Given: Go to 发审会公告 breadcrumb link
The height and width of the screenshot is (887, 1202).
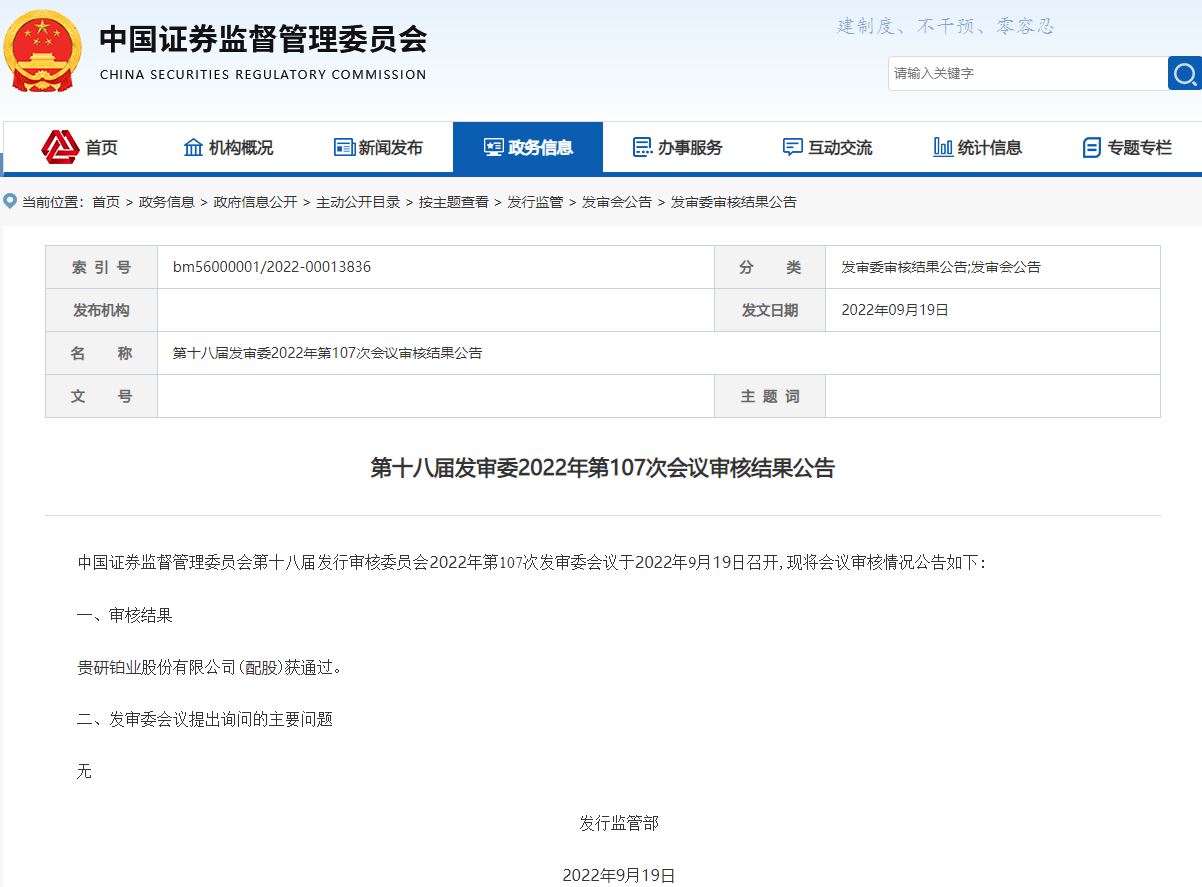Looking at the screenshot, I should click(617, 202).
